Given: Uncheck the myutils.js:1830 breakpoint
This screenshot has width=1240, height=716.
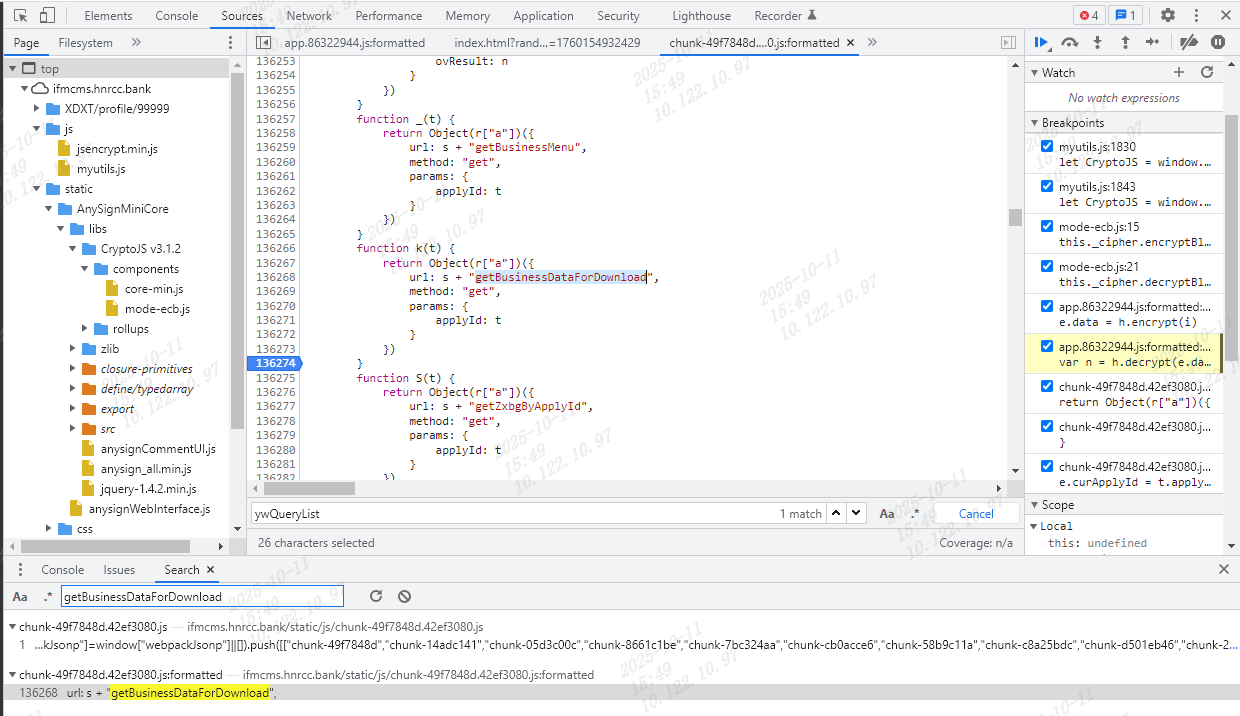Looking at the screenshot, I should click(1047, 147).
